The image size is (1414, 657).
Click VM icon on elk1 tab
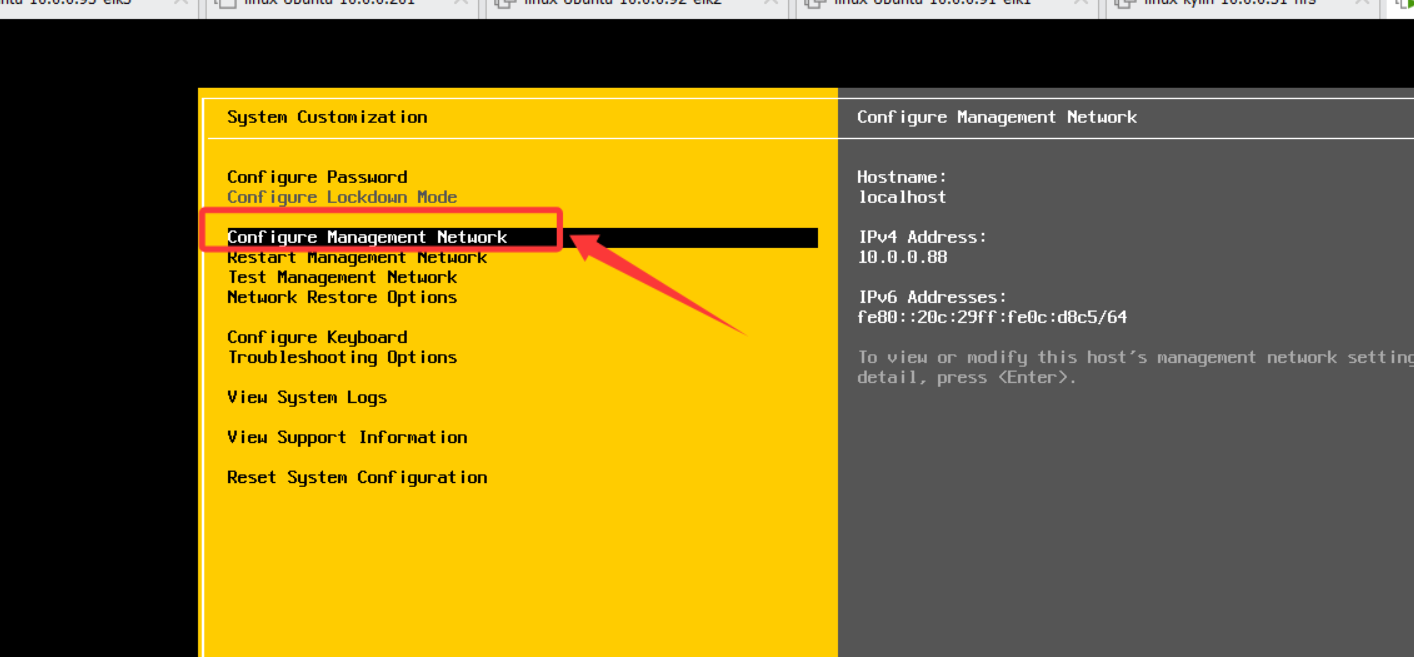click(x=816, y=4)
